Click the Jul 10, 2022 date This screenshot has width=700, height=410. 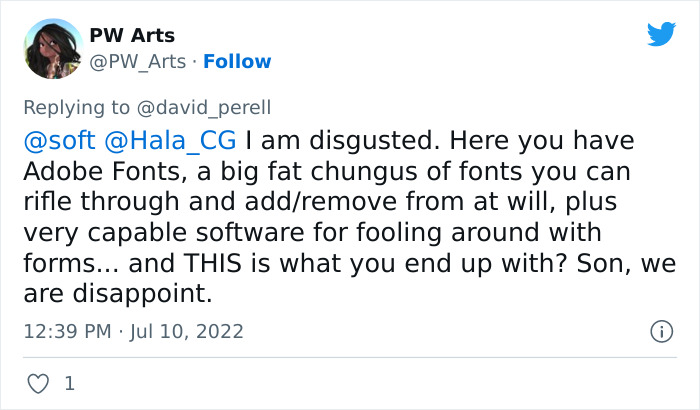click(x=189, y=331)
